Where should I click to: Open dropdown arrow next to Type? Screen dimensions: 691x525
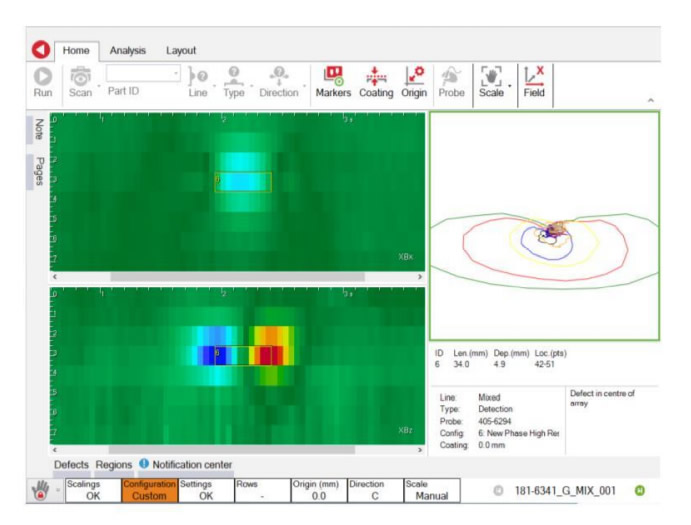coord(252,86)
